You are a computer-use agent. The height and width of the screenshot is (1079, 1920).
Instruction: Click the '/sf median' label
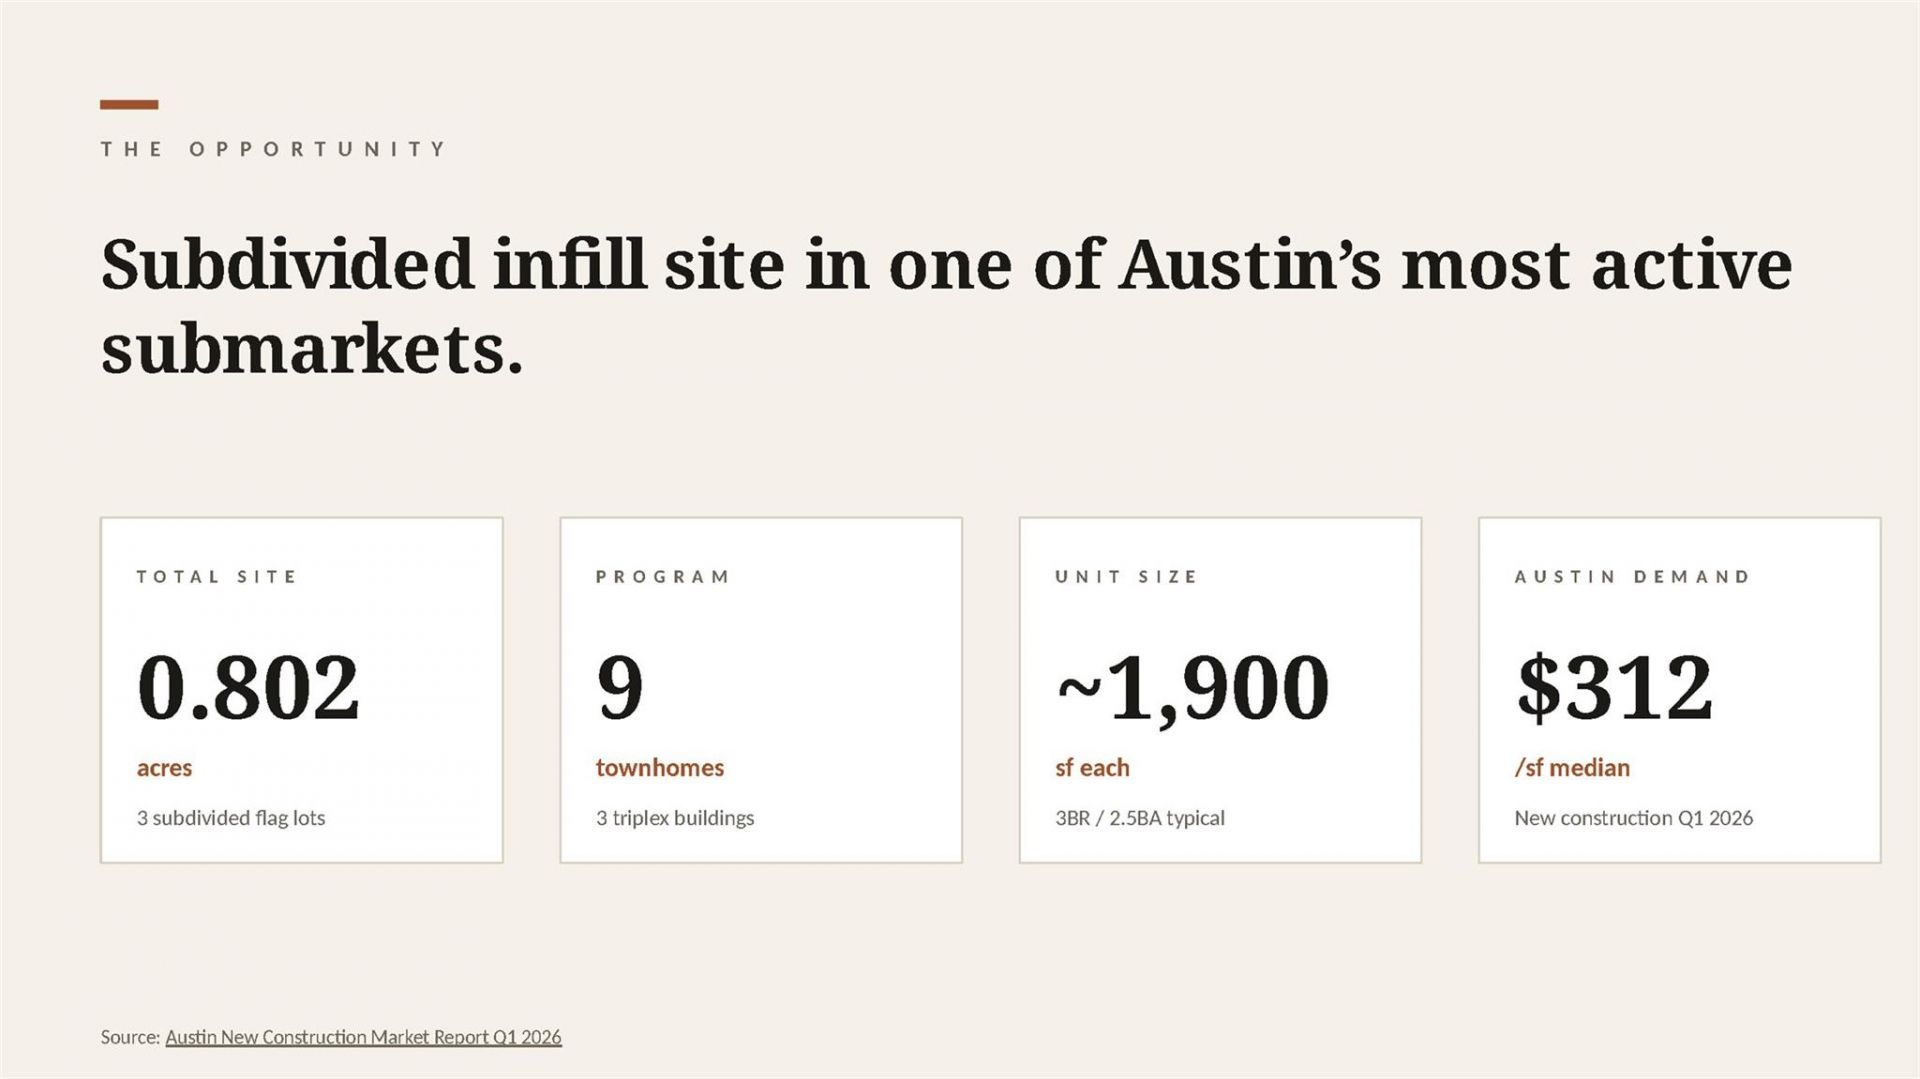(x=1572, y=768)
